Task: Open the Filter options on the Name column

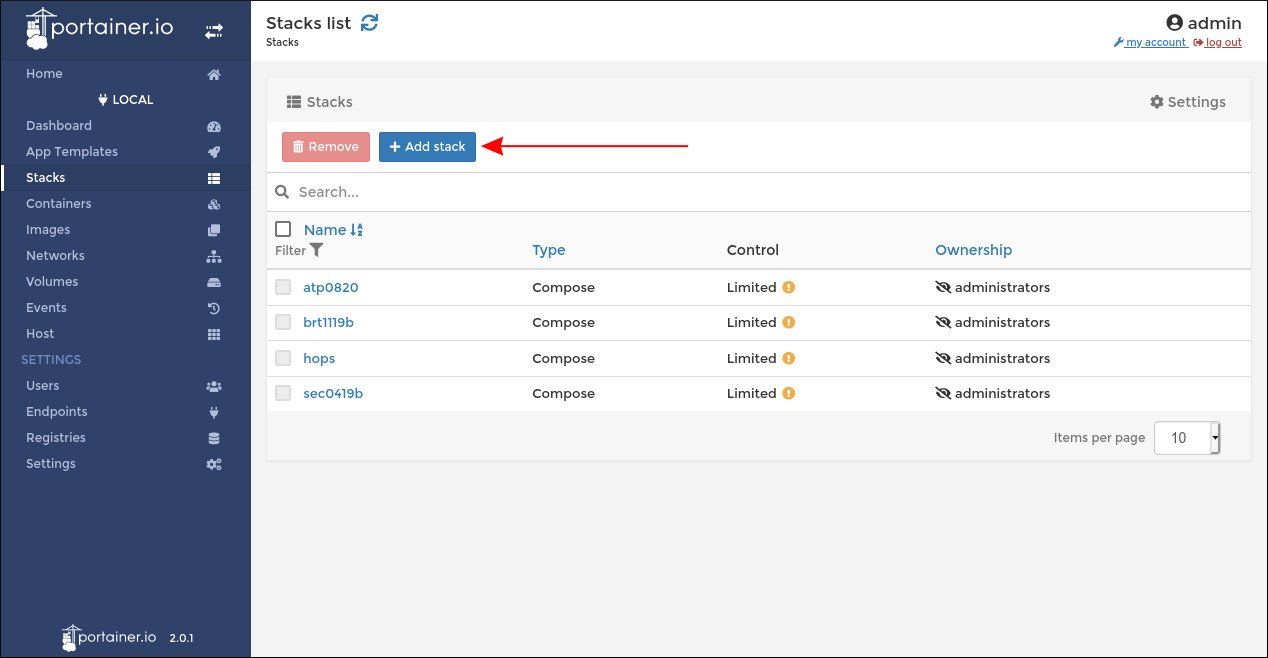Action: (x=316, y=250)
